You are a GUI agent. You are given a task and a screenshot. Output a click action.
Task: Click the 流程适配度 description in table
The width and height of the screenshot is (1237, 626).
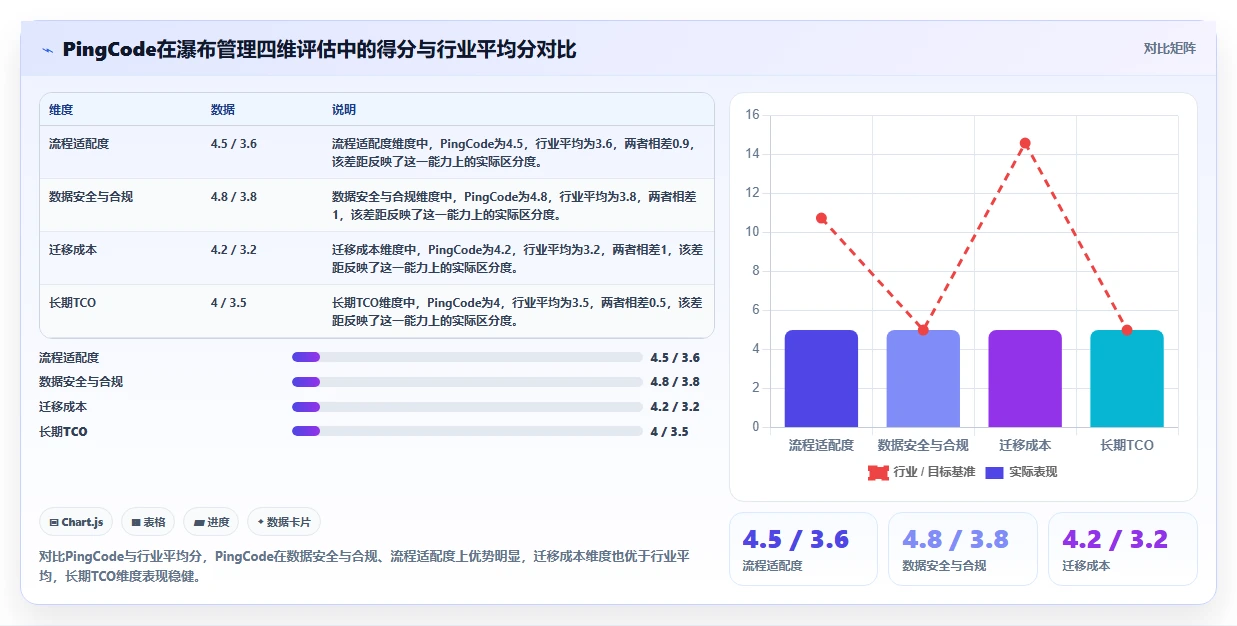(x=517, y=153)
